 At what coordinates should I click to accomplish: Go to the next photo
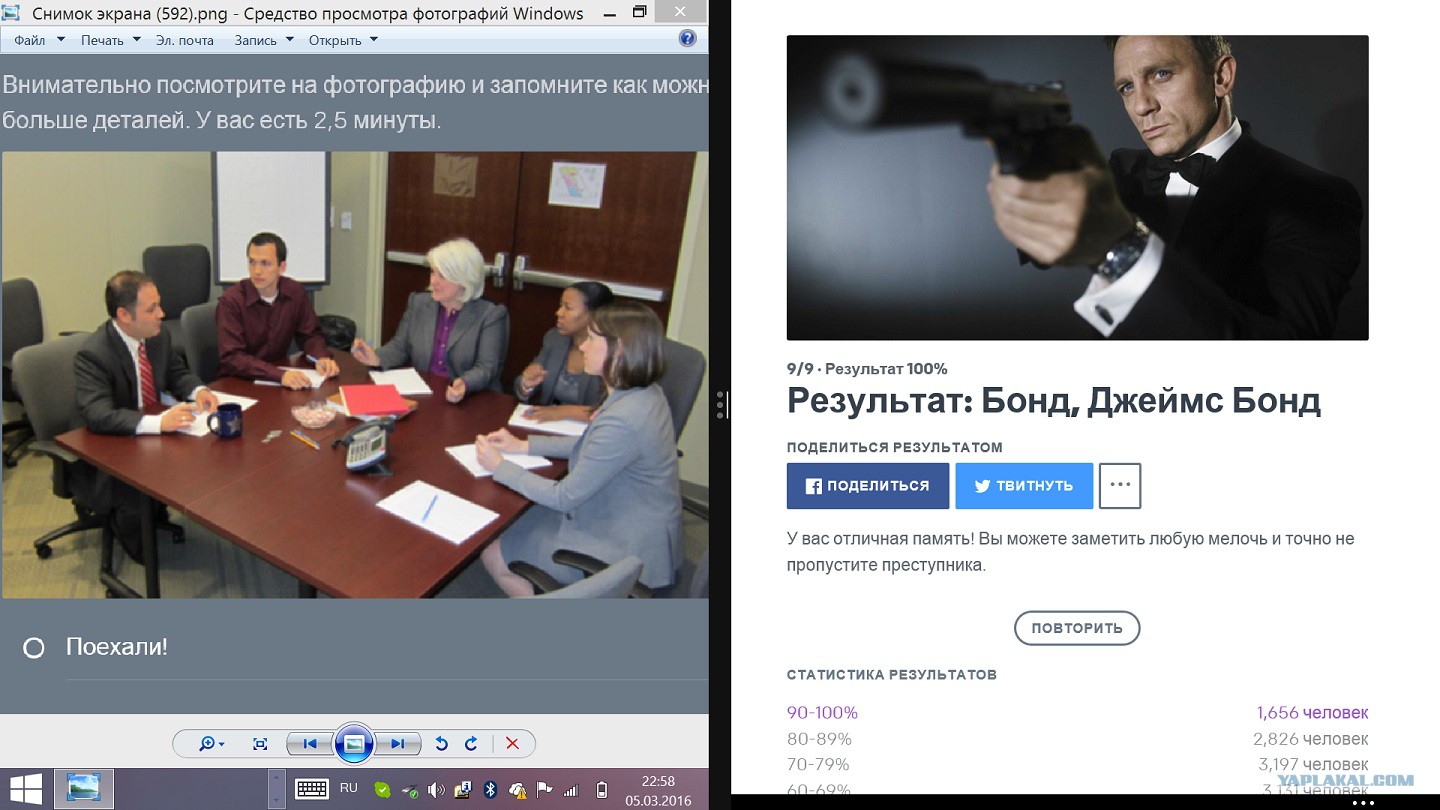(398, 744)
